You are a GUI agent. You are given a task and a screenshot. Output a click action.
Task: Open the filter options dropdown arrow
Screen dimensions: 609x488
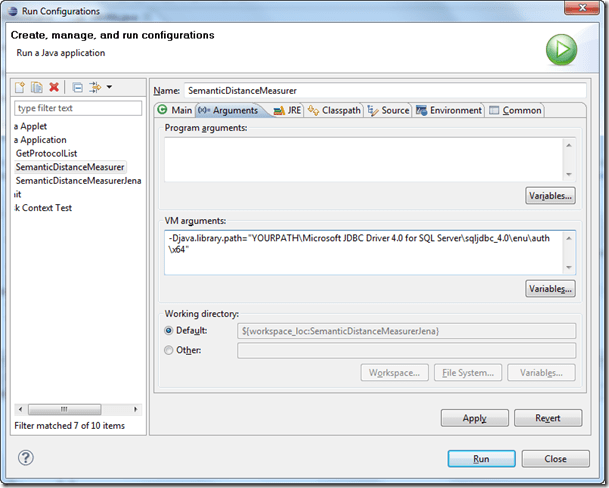click(x=109, y=88)
